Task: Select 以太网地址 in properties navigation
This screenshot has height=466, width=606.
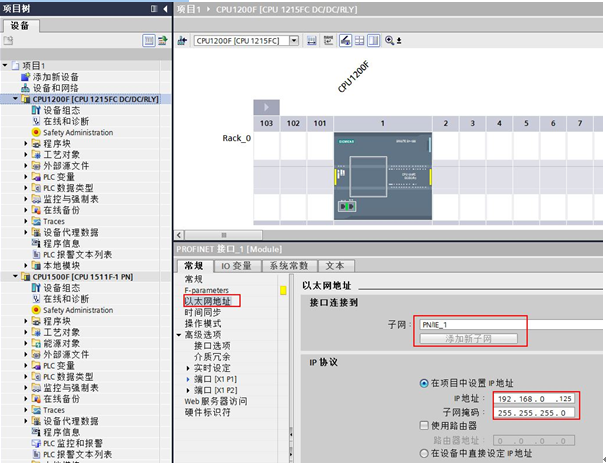Action: [208, 301]
